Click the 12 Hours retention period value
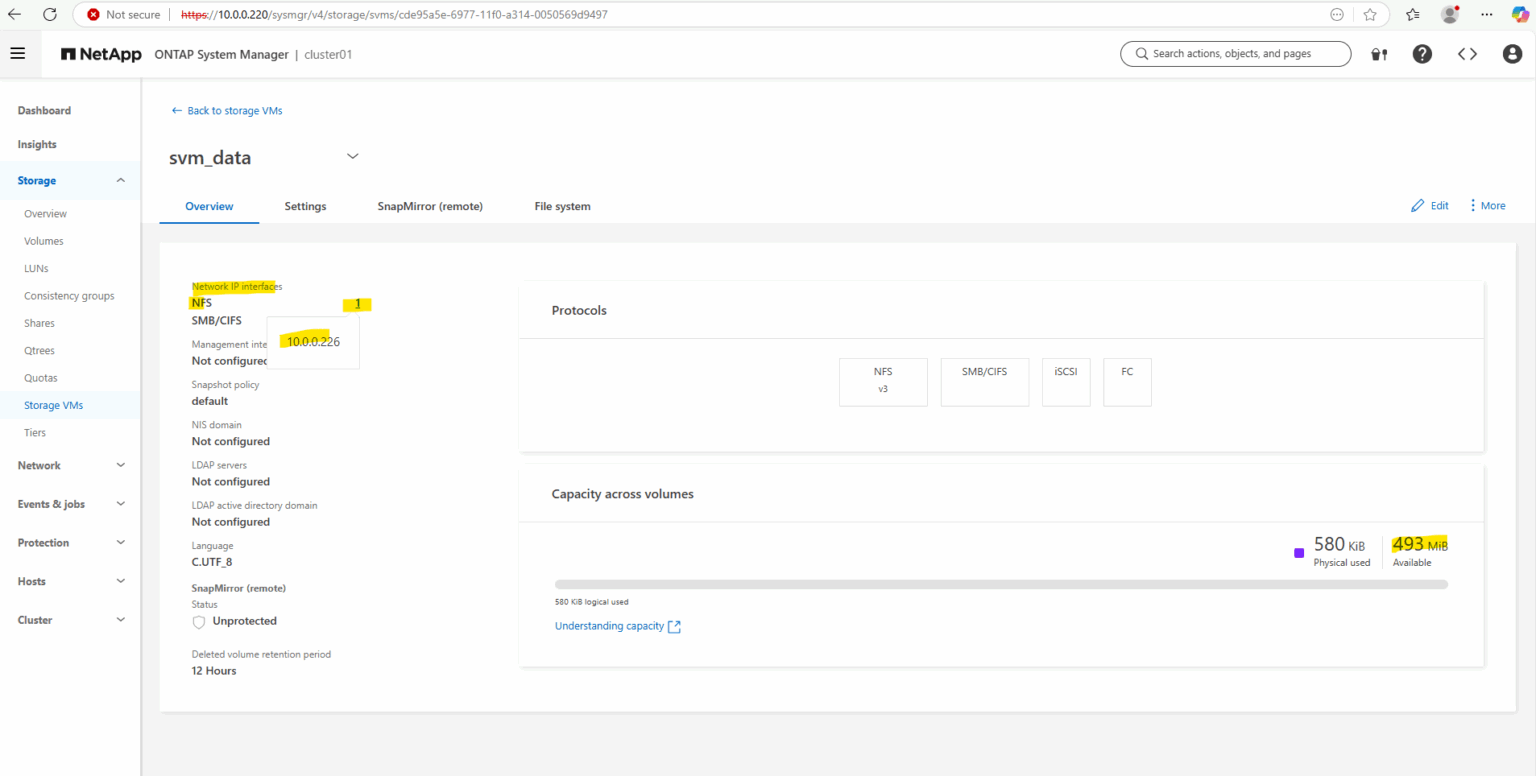 pyautogui.click(x=214, y=671)
